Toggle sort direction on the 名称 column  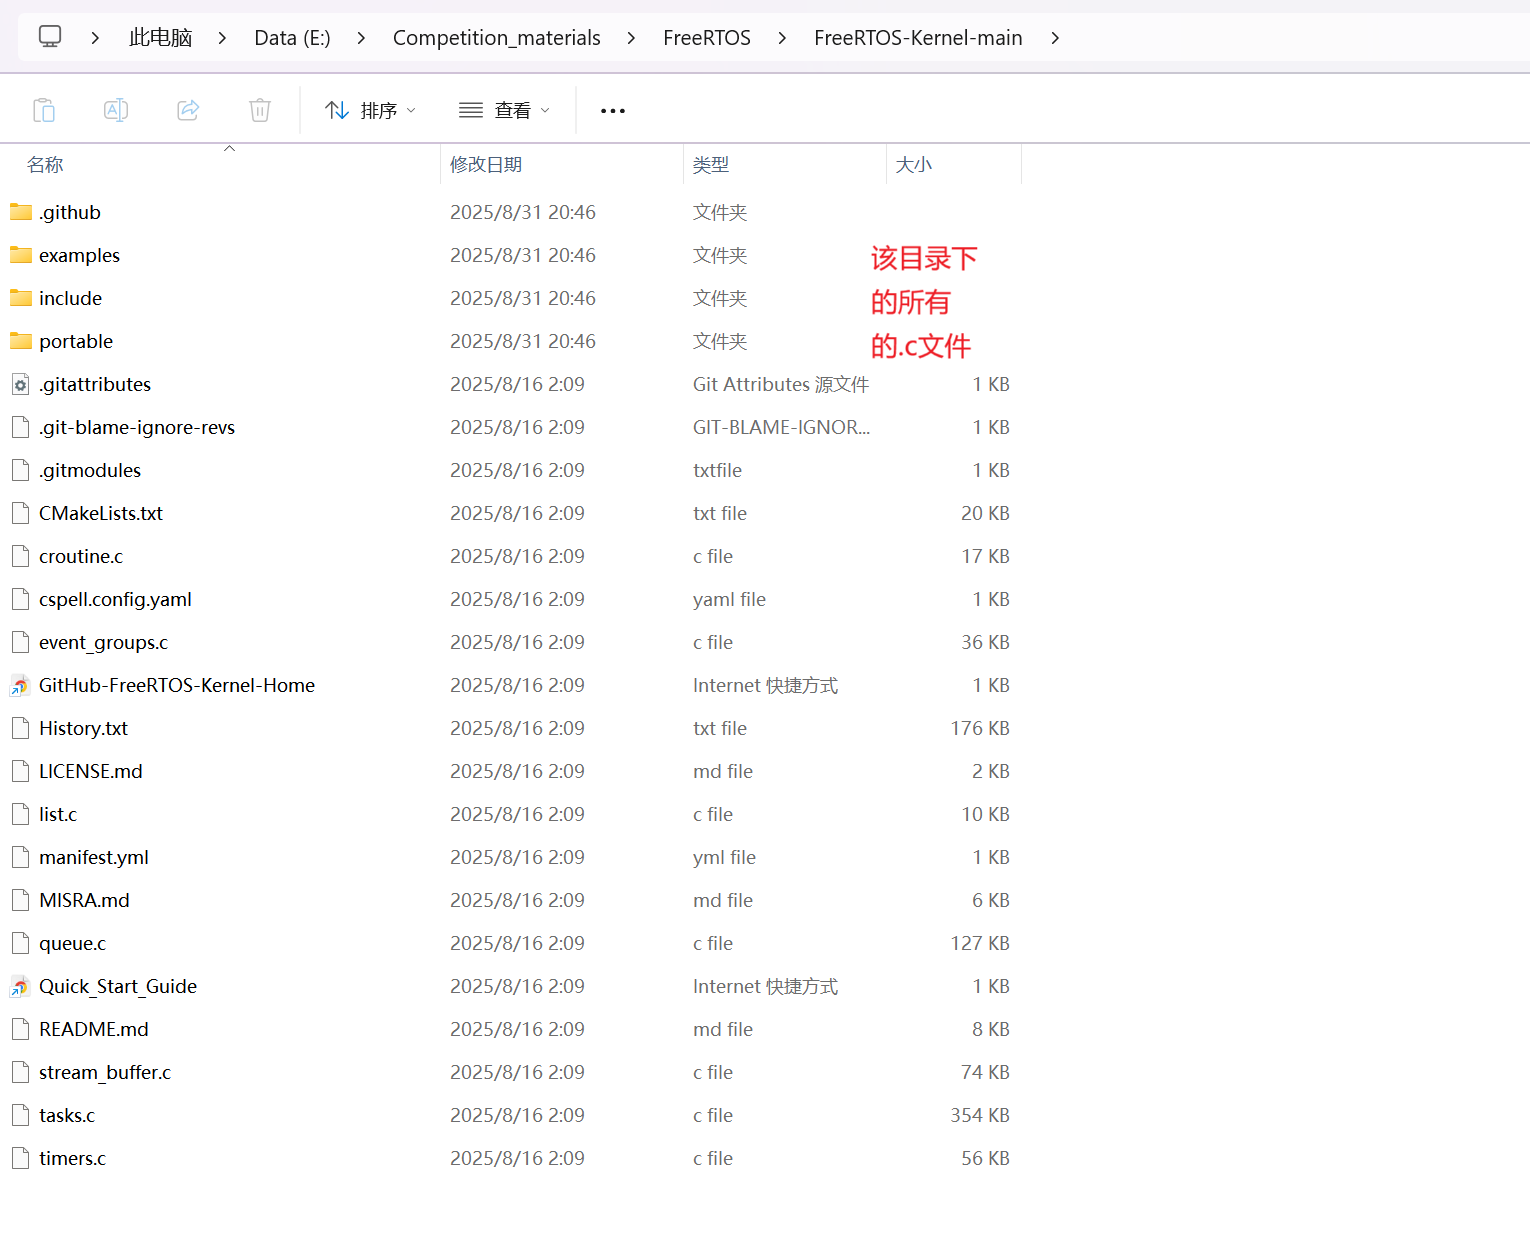[45, 164]
